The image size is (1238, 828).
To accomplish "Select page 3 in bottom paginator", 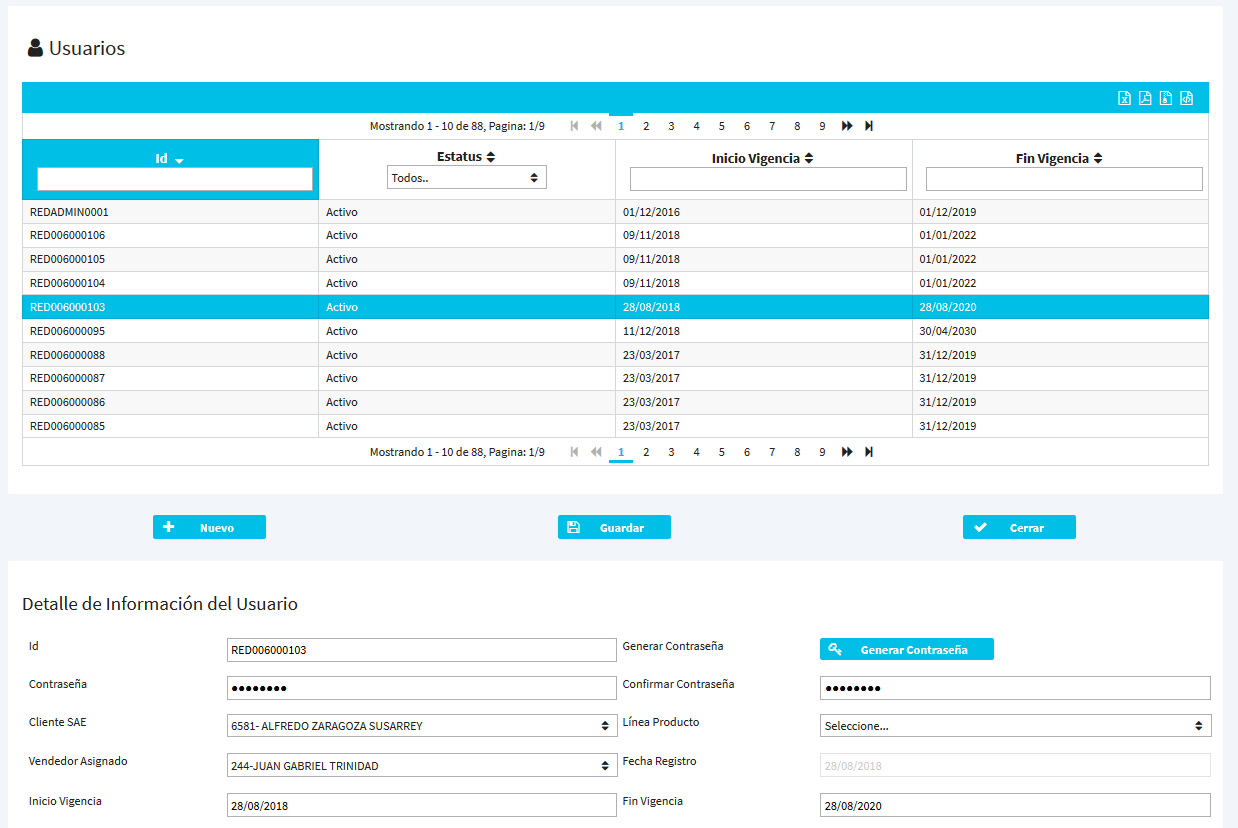I will tap(671, 452).
